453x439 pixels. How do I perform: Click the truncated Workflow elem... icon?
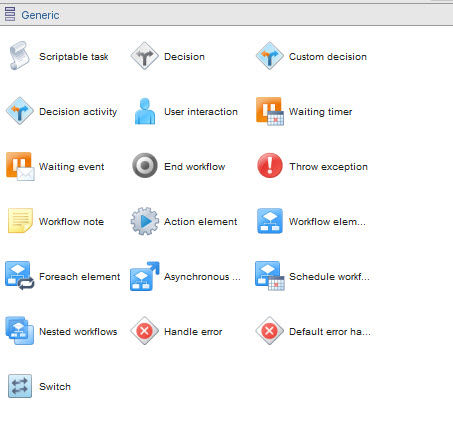pos(270,221)
